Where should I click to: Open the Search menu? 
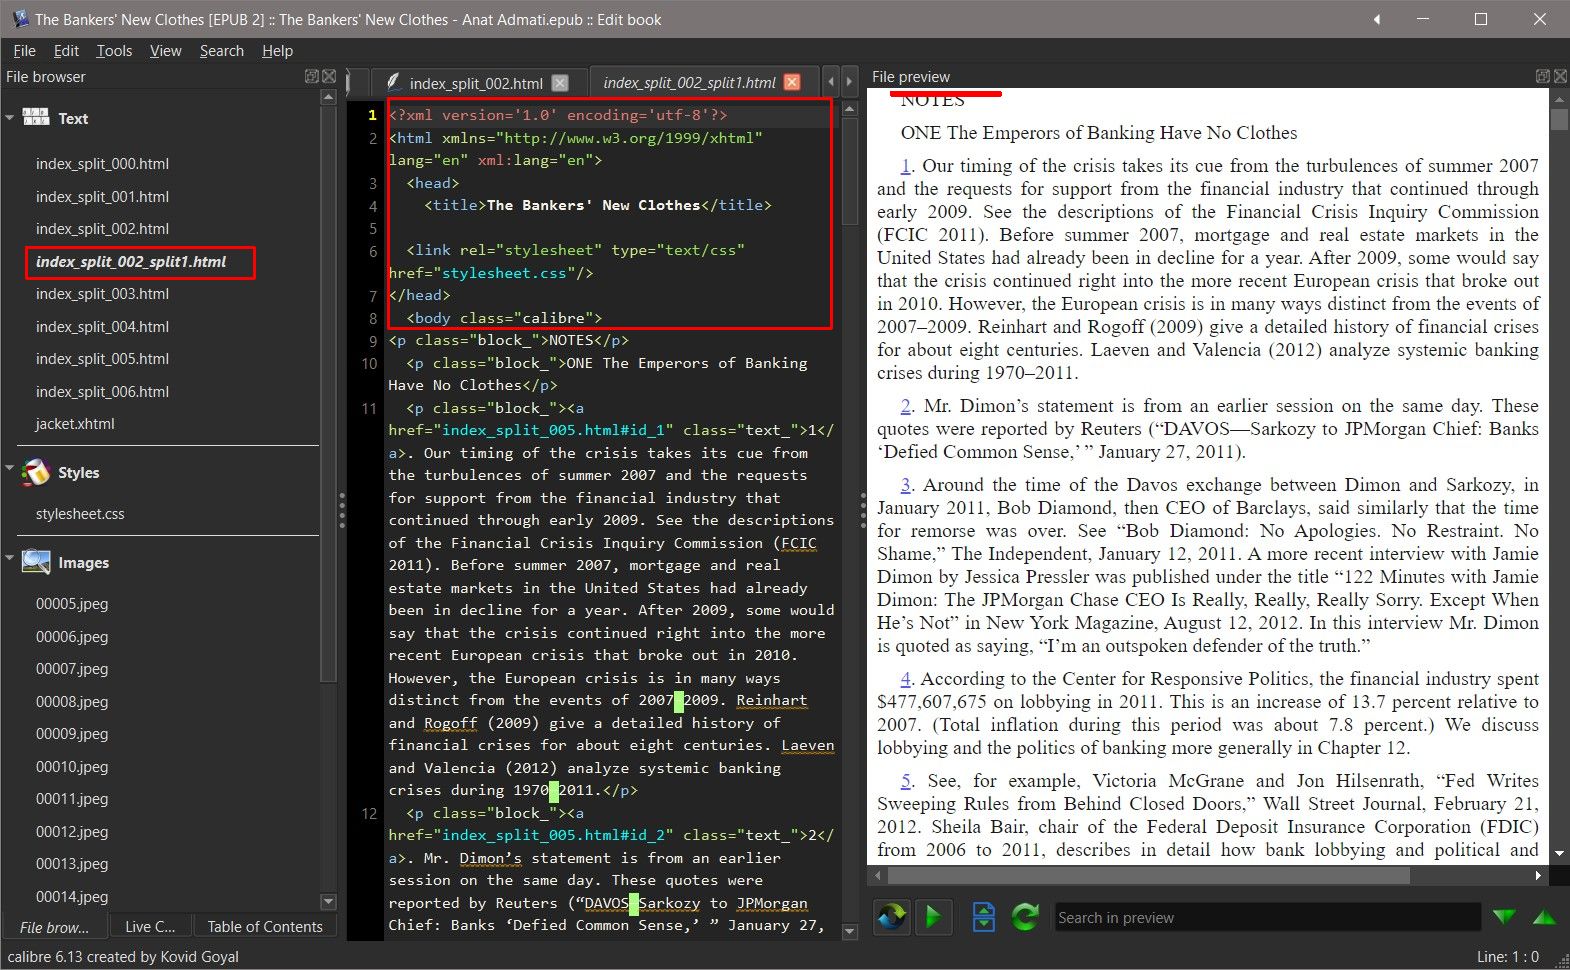coord(221,50)
